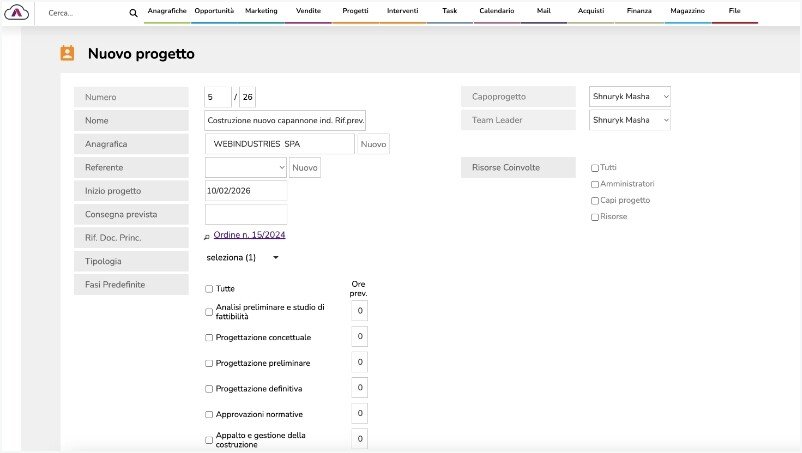Click the small icon before Ordine n. 15/2024

(207, 237)
